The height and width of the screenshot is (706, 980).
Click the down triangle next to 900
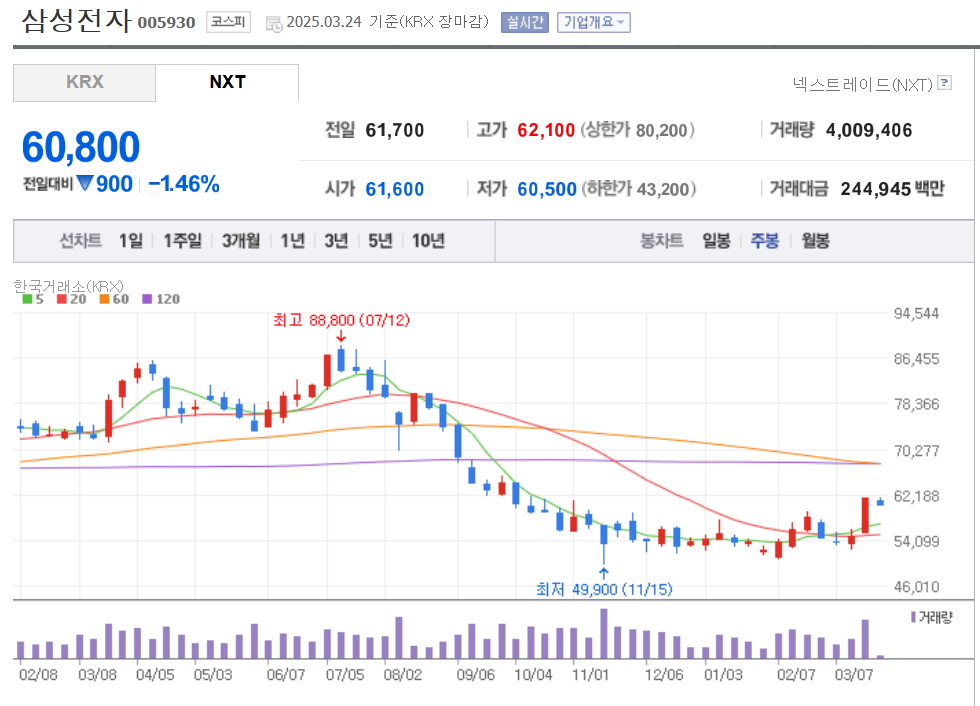pos(85,183)
